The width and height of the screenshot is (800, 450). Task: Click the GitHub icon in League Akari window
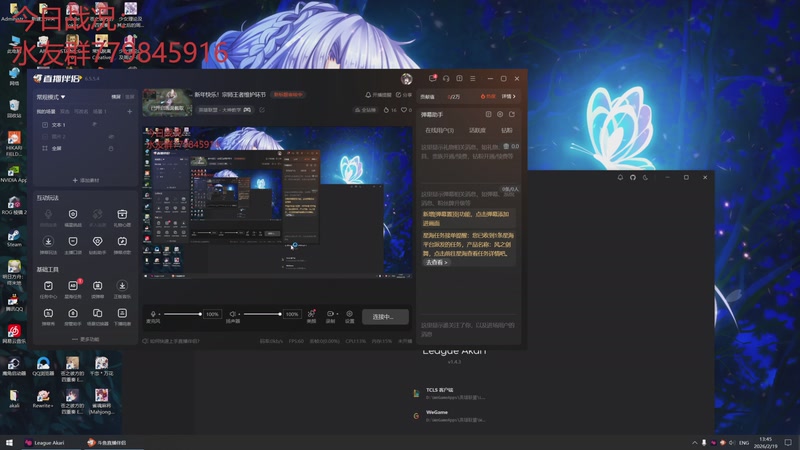(633, 177)
